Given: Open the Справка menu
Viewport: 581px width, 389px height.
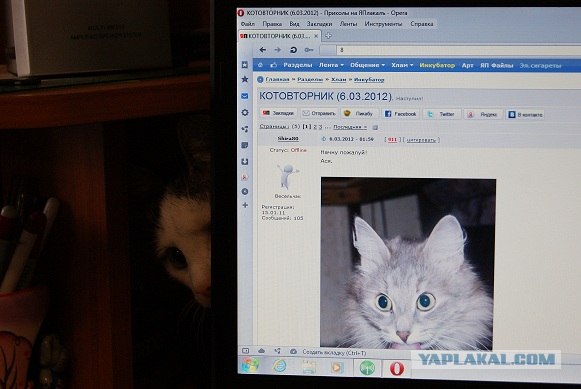Looking at the screenshot, I should 422,24.
